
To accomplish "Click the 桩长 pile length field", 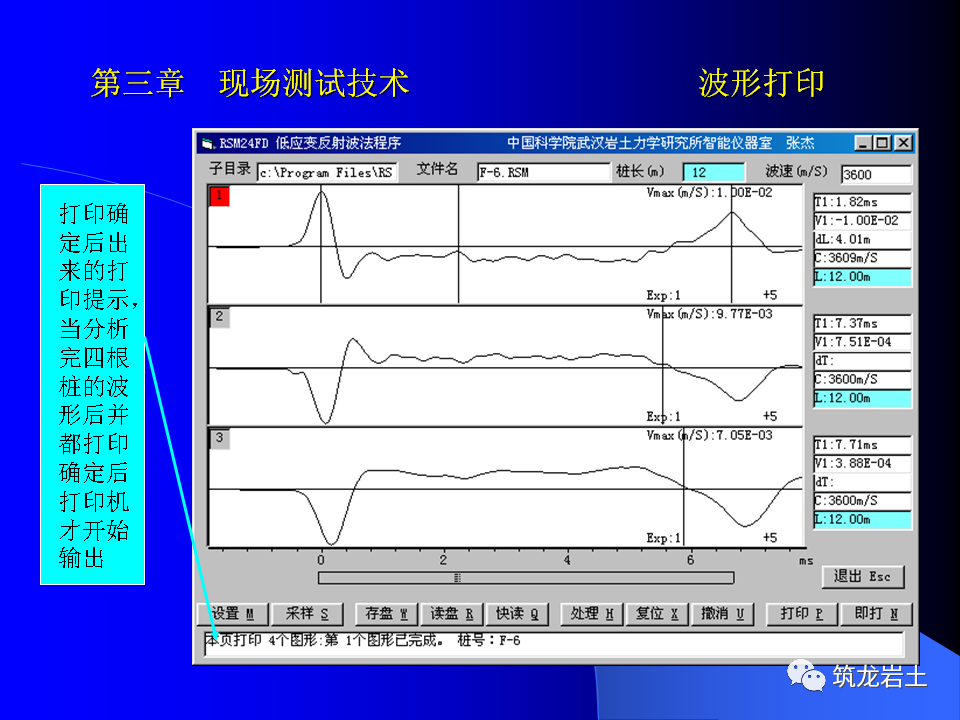I will [713, 173].
